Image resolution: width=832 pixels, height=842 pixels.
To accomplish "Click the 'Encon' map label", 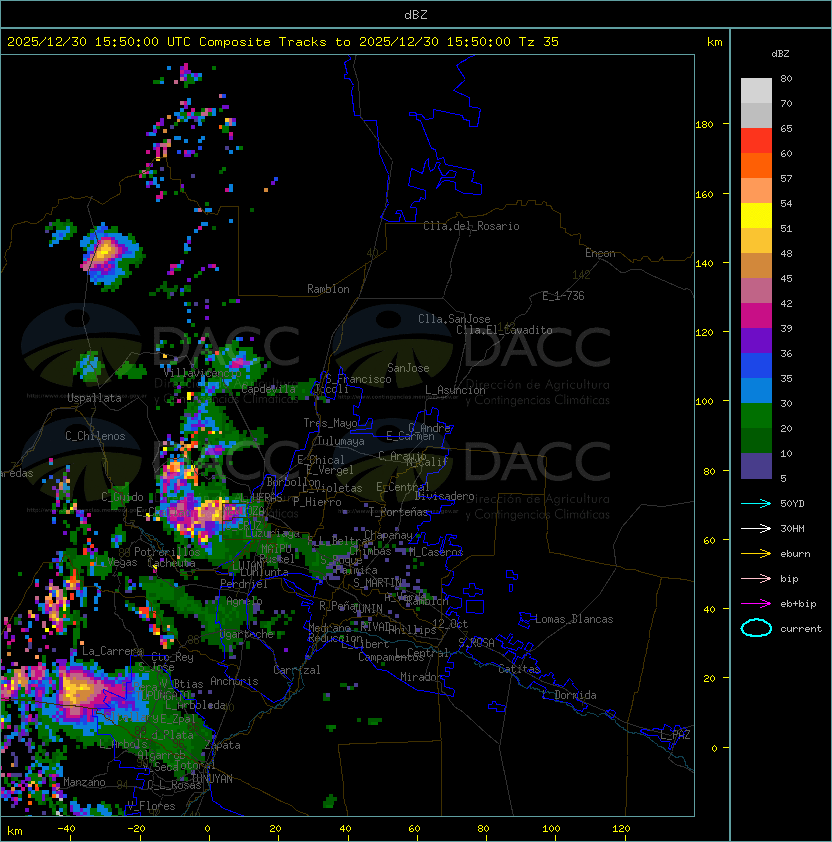I will (600, 253).
